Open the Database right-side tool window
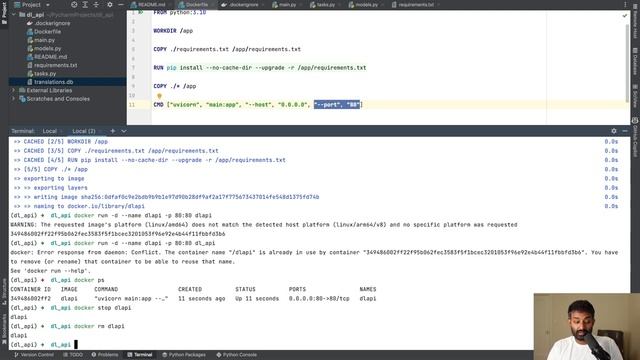Image resolution: width=640 pixels, height=360 pixels. 635,62
